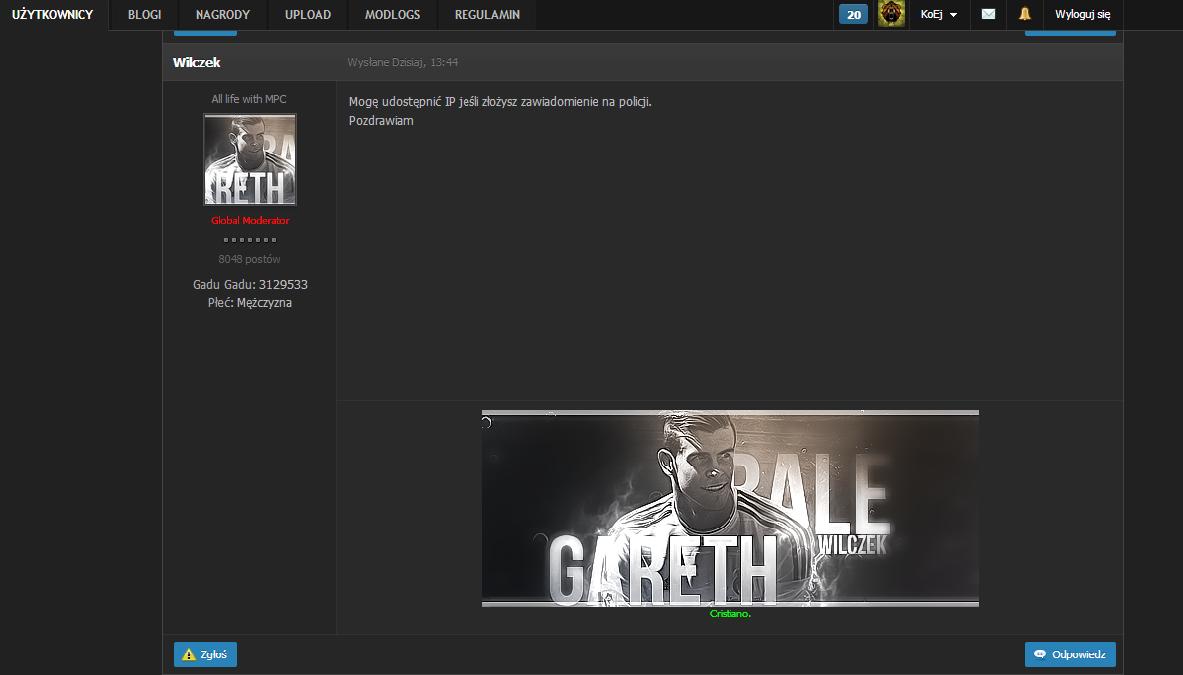Open the UŻYTKOWNICY menu

point(53,14)
